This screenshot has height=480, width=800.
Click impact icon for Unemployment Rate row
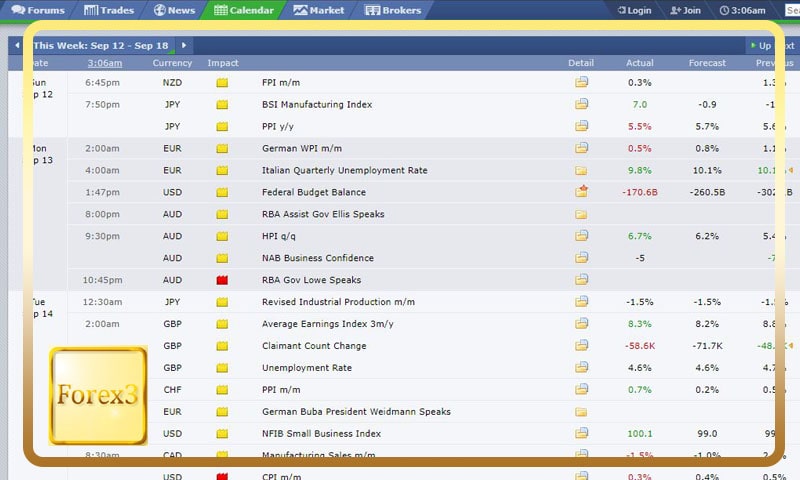tap(222, 368)
